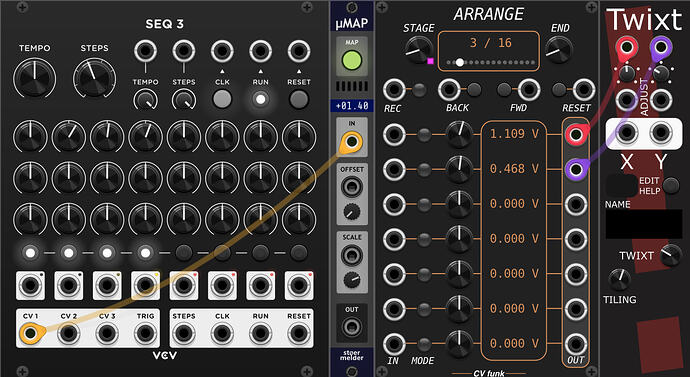690x377 pixels.
Task: Click the µMAP SCALE input jack
Action: (x=352, y=255)
